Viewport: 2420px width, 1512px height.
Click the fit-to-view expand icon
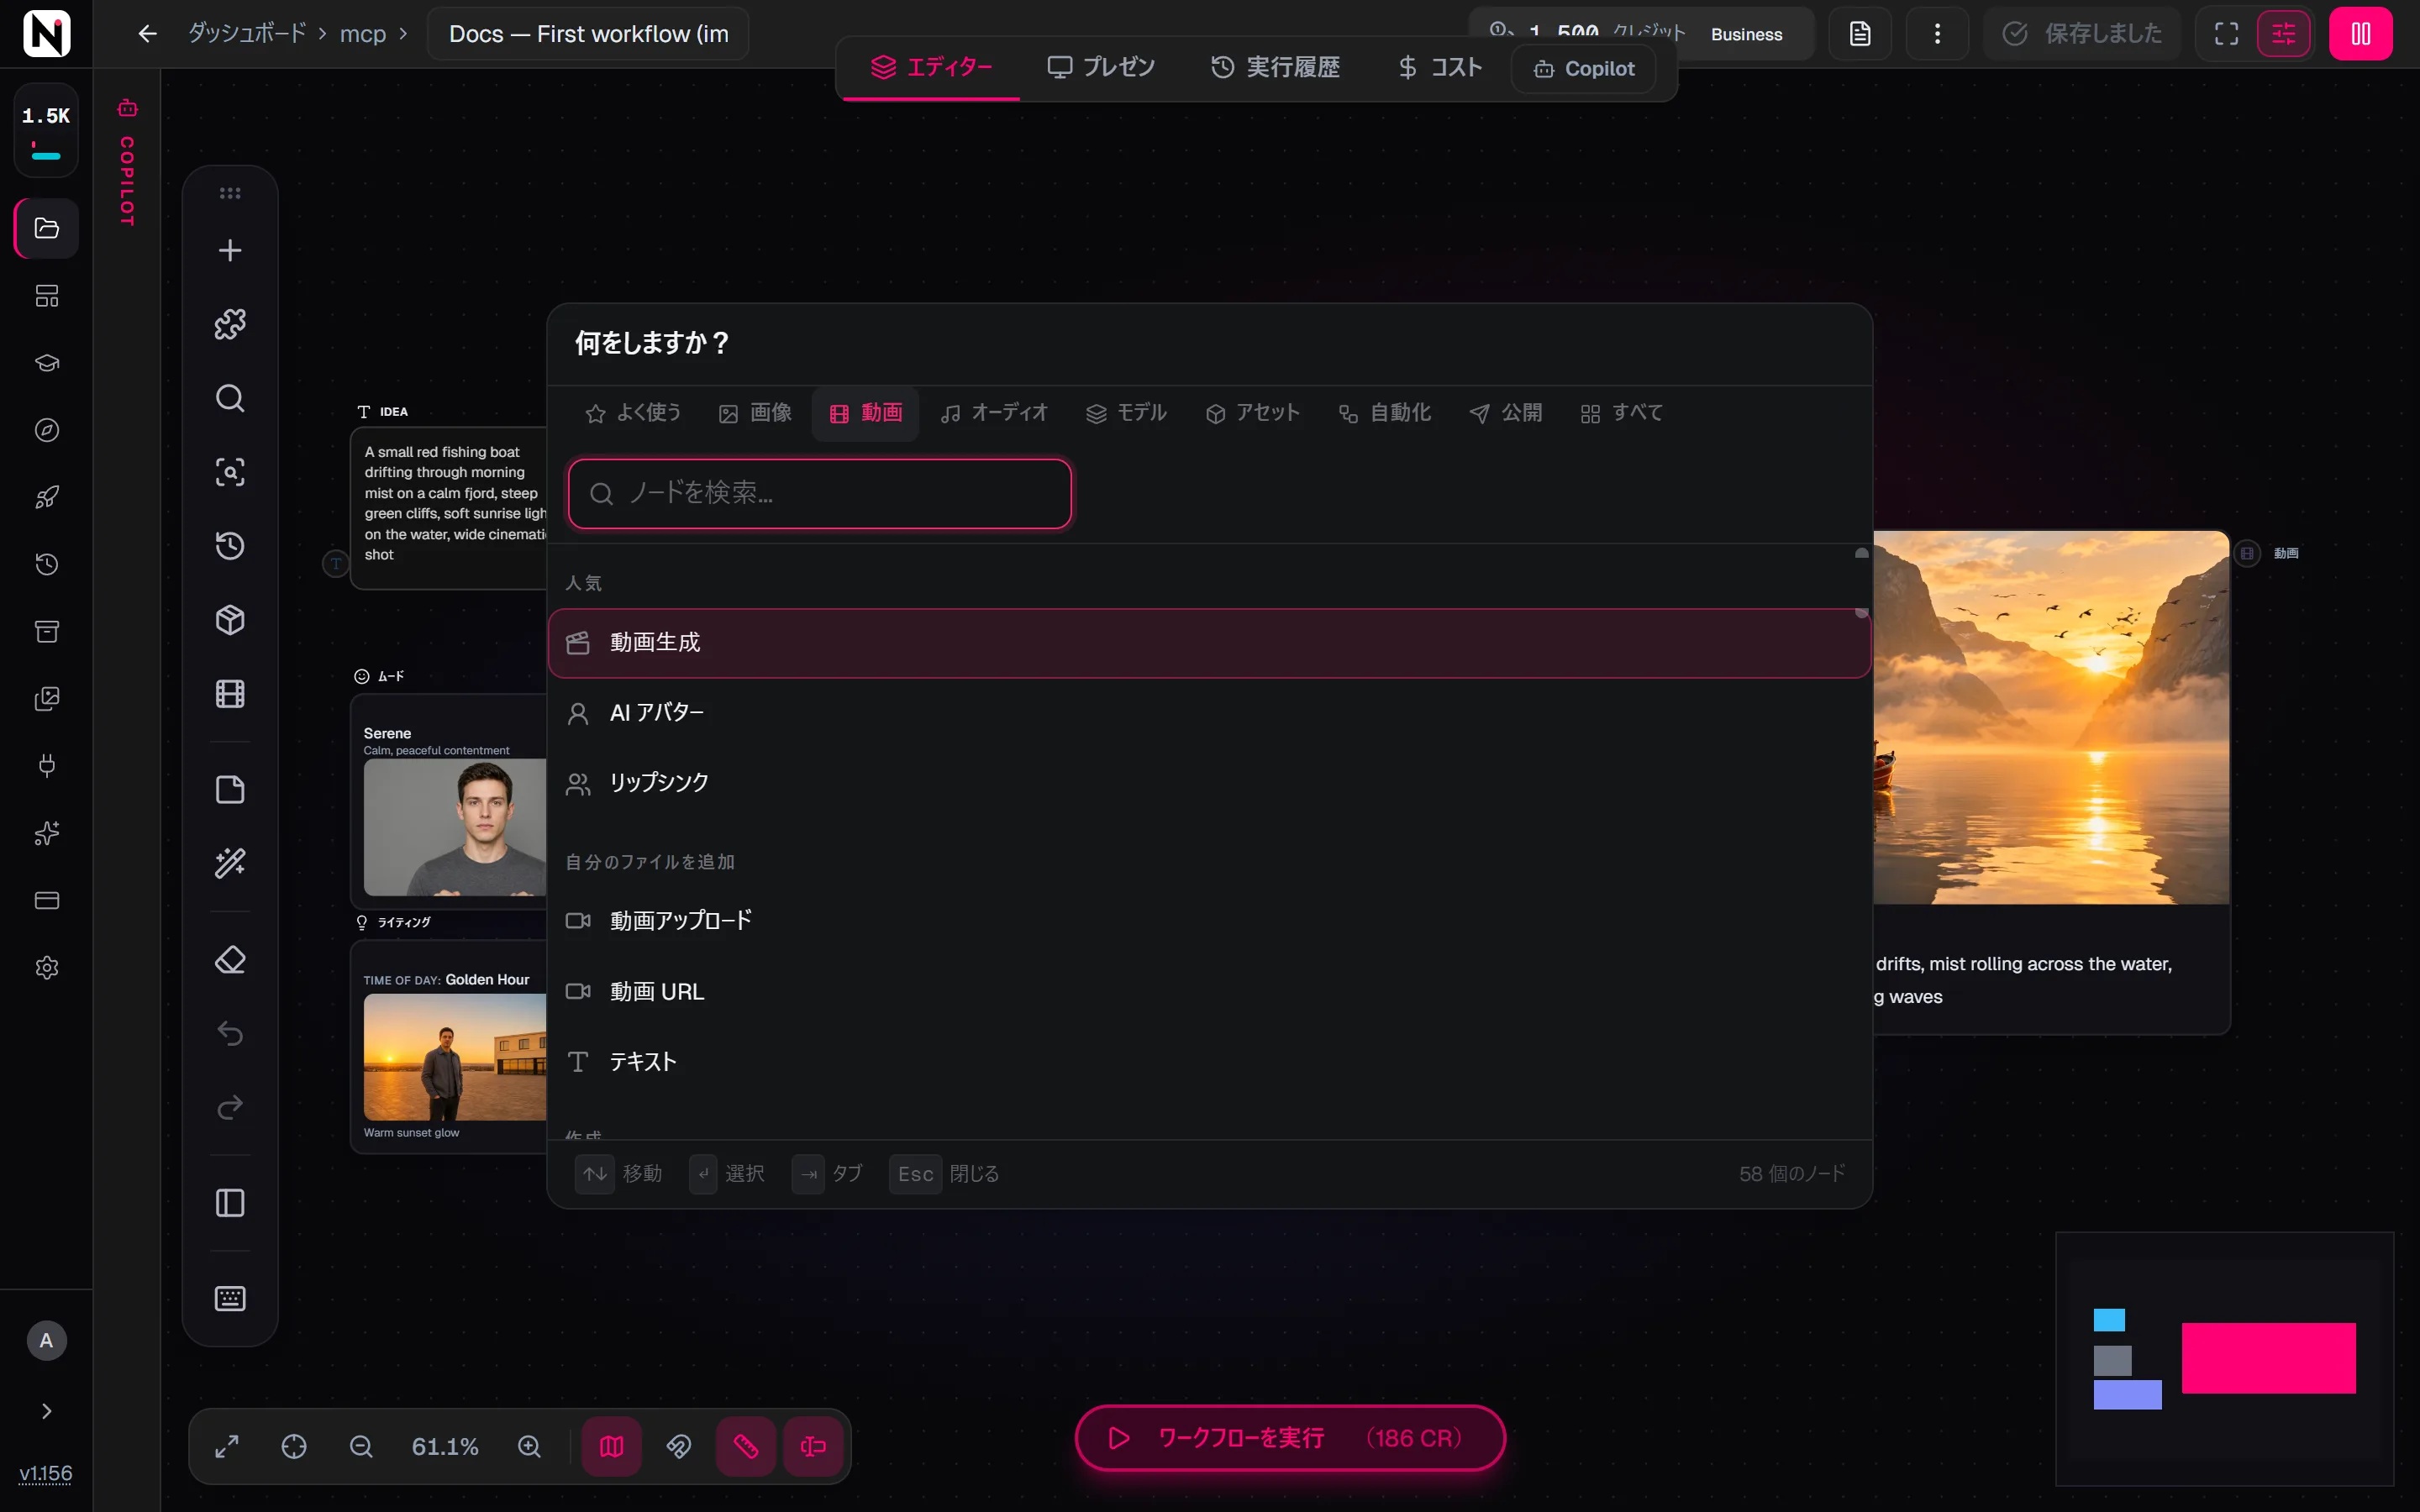pos(227,1447)
